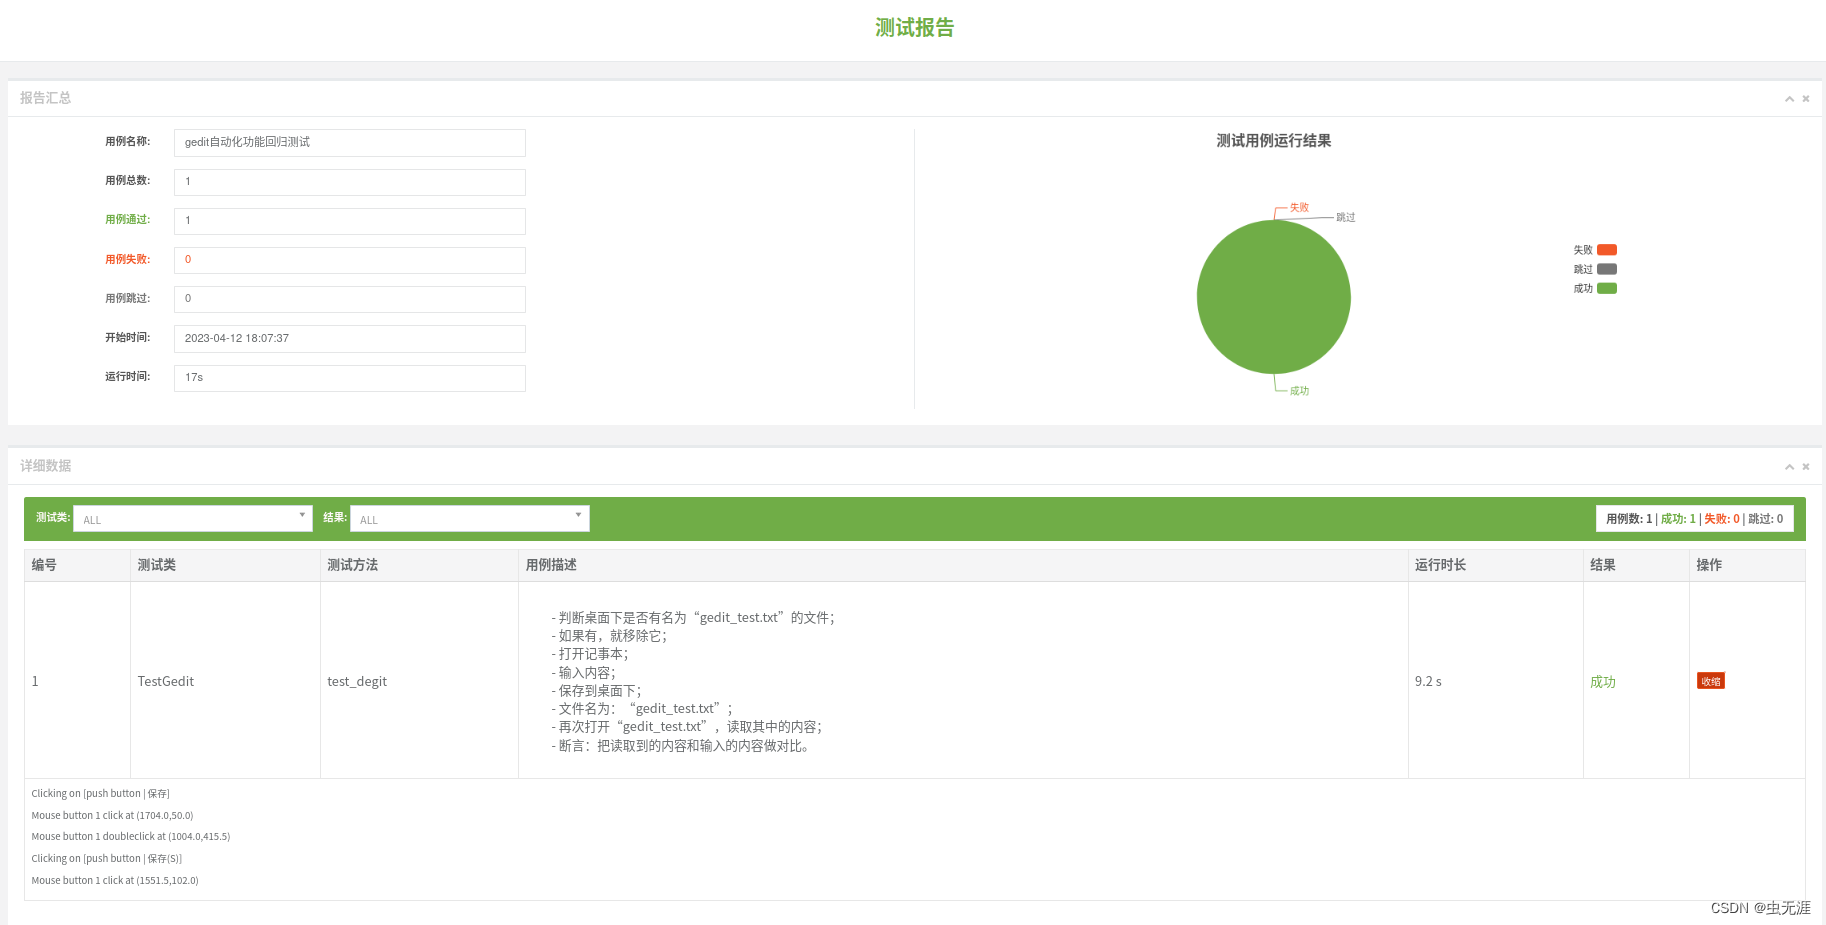Click the green pie chart slice
The image size is (1826, 925).
tap(1273, 297)
